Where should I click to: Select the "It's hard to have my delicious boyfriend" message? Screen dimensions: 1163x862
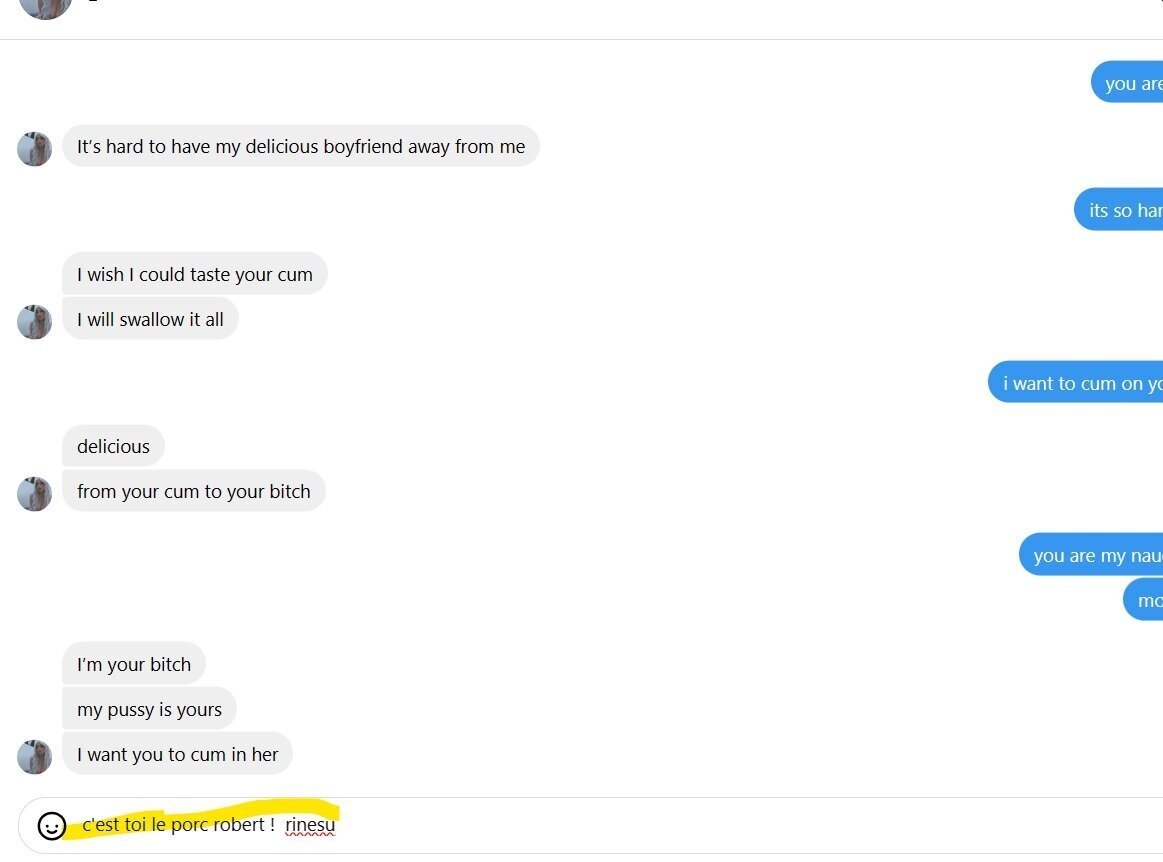[300, 146]
